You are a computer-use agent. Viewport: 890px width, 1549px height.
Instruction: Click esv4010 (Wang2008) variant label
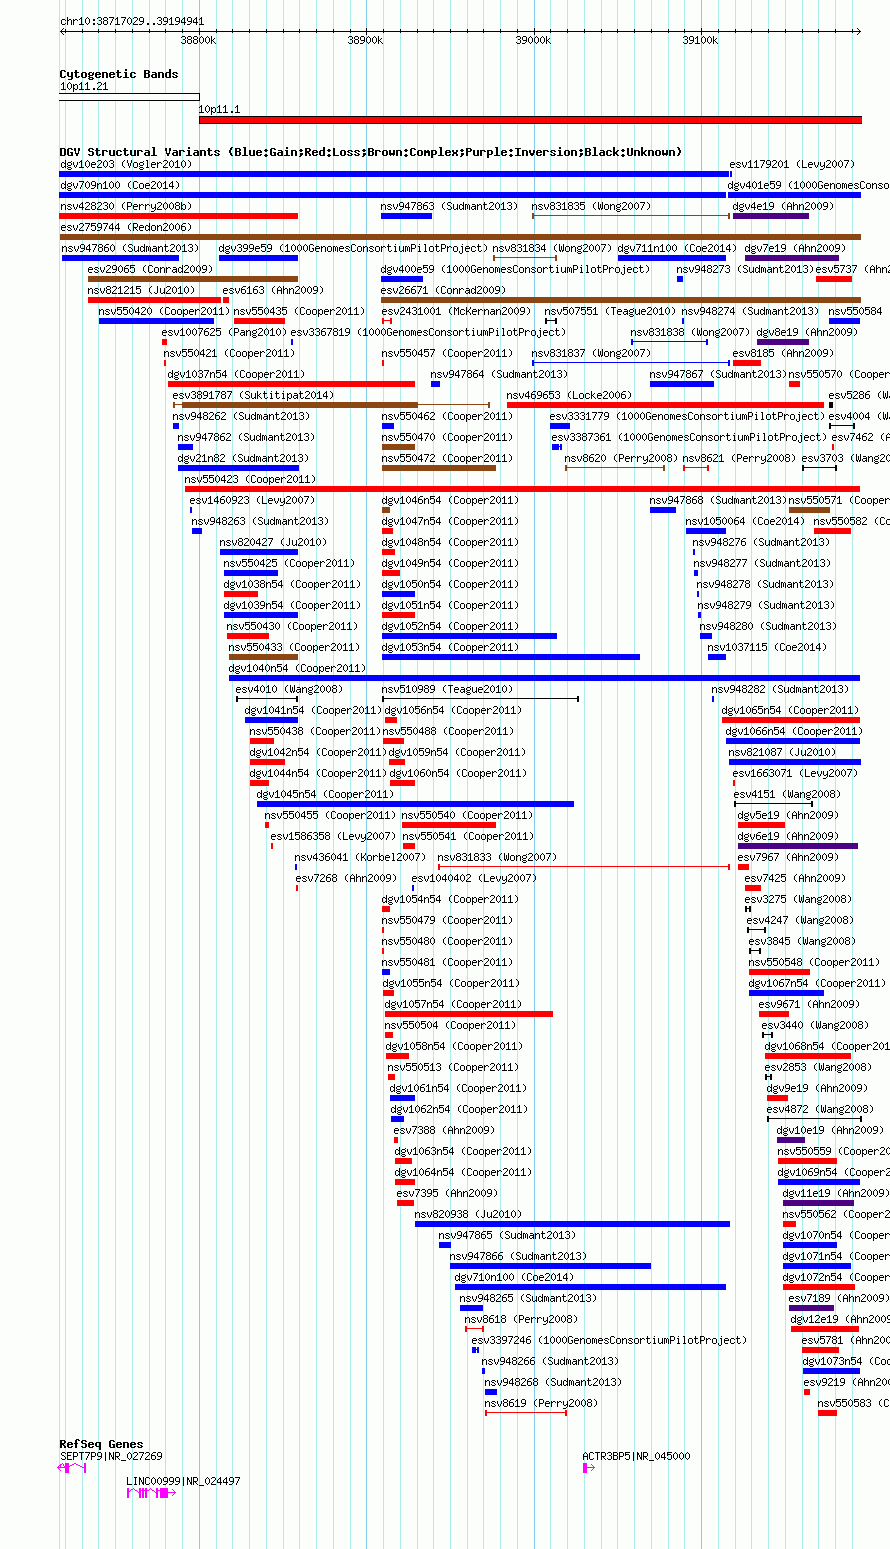pos(289,689)
